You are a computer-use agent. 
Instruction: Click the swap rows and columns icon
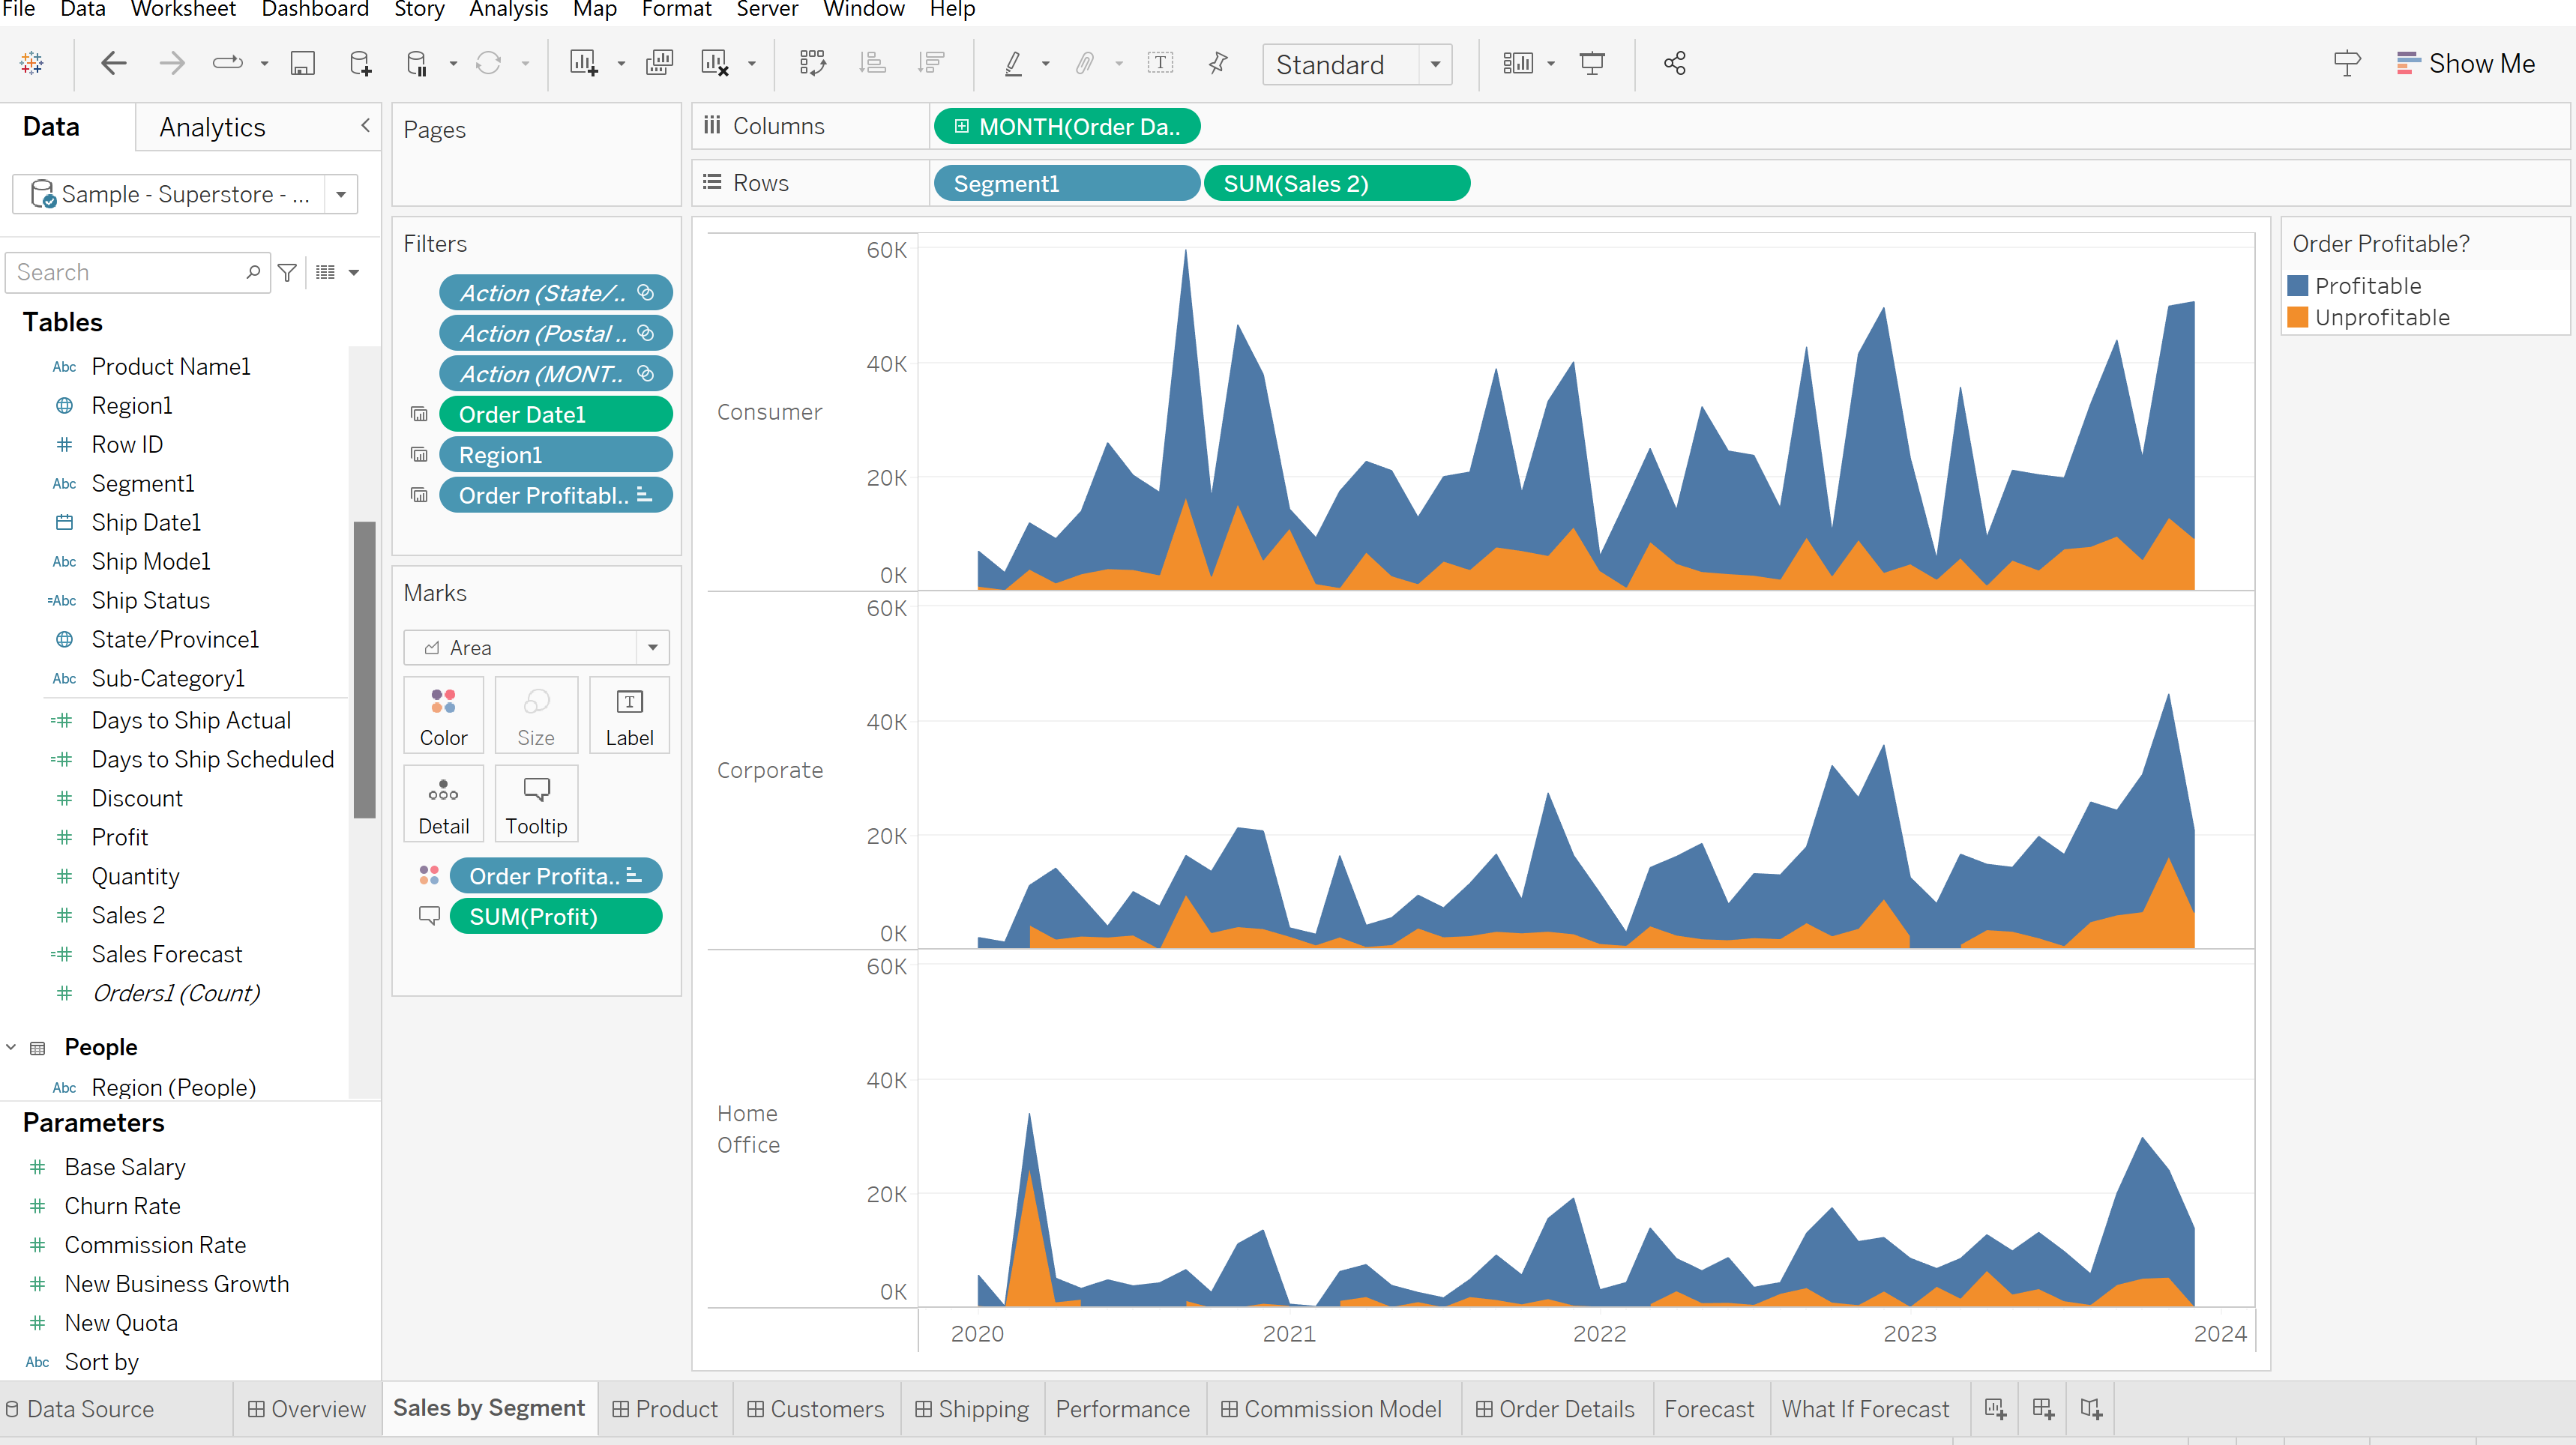click(x=813, y=64)
